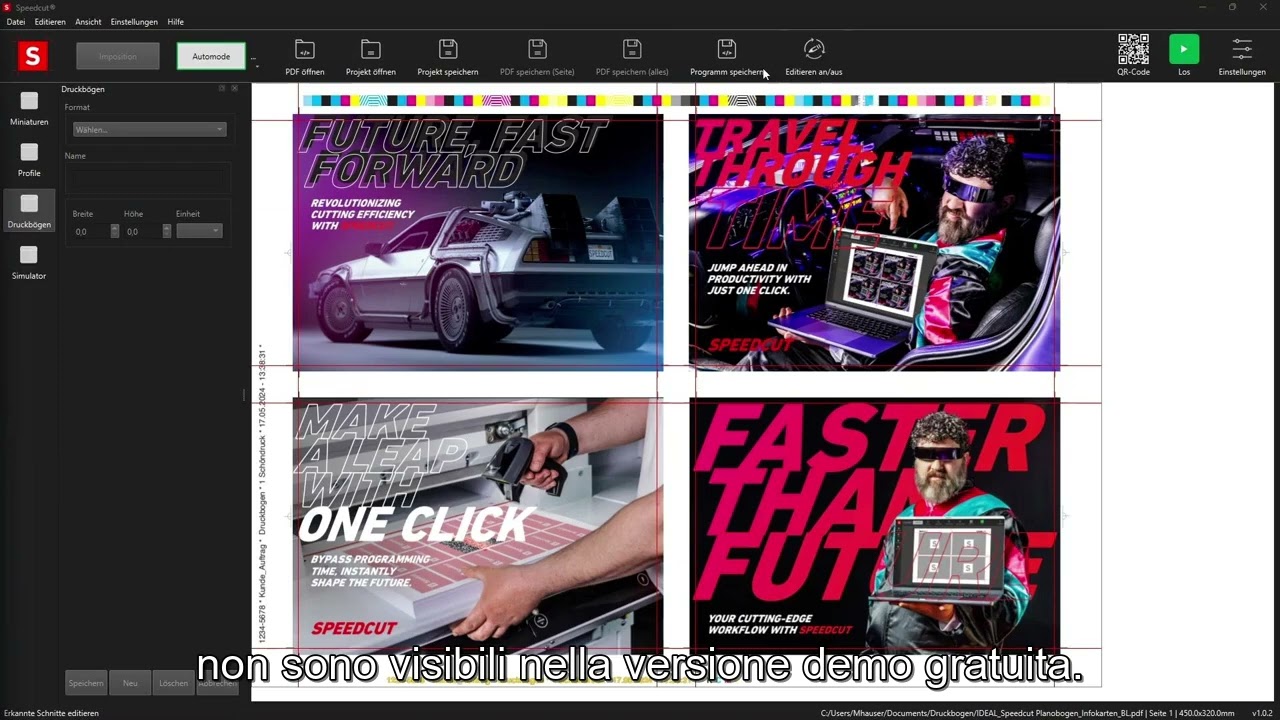This screenshot has height=720, width=1280.
Task: Select the Faster Than Future card thumbnail
Action: click(874, 525)
